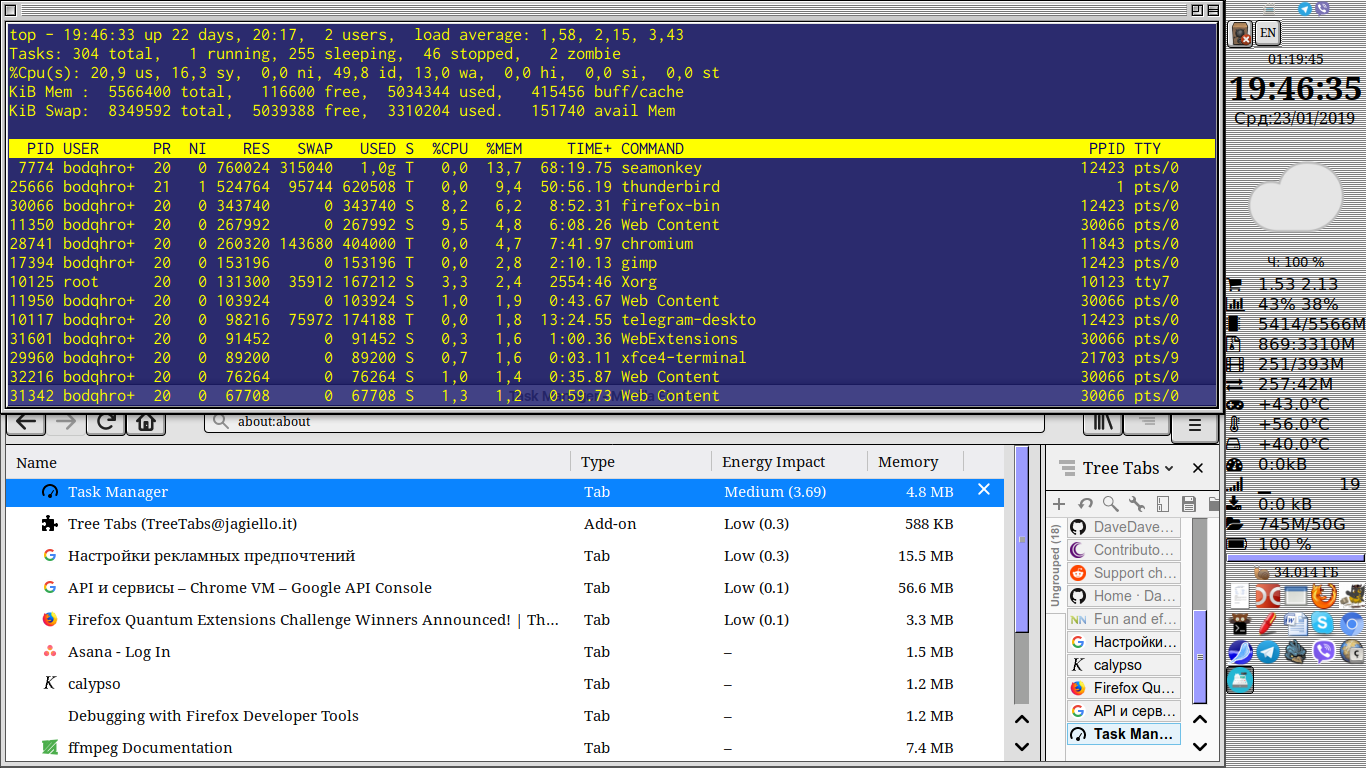The image size is (1366, 768).
Task: Sort by the Energy Impact column header
Action: coord(788,462)
